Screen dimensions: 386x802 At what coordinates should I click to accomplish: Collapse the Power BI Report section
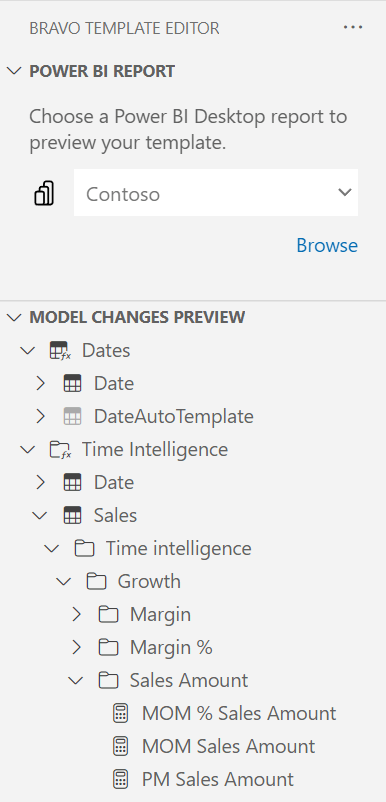(x=14, y=71)
